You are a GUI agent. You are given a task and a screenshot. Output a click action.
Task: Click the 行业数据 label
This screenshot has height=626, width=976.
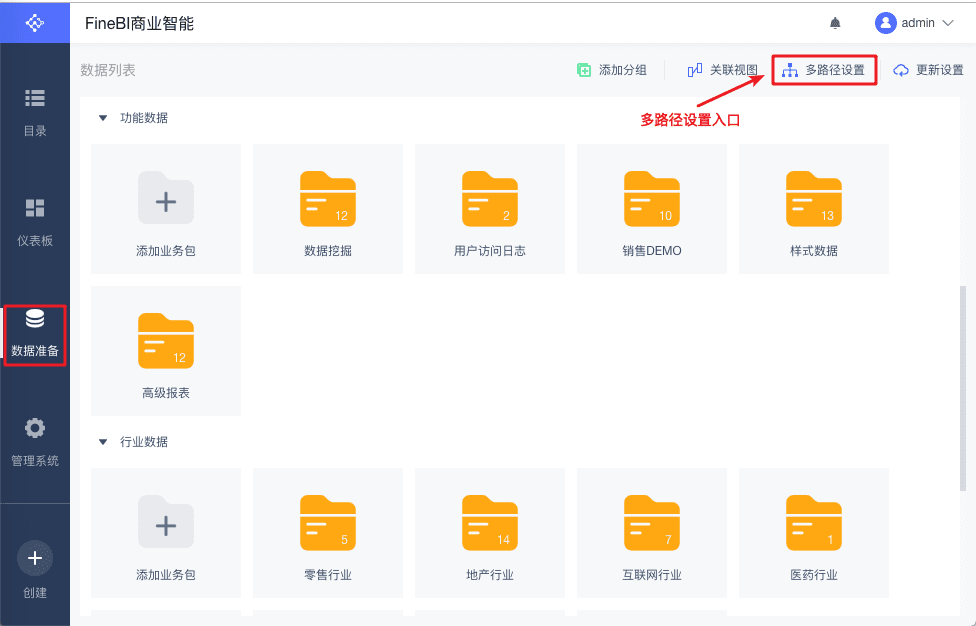[x=144, y=442]
